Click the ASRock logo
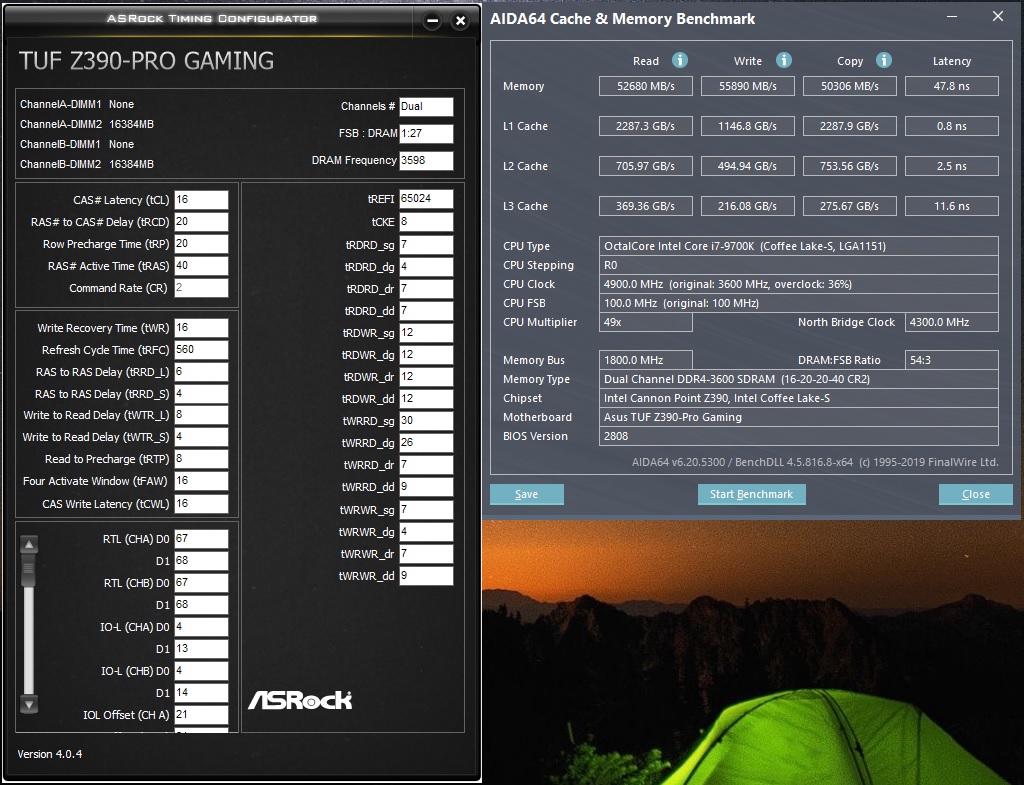This screenshot has height=785, width=1024. [x=300, y=699]
